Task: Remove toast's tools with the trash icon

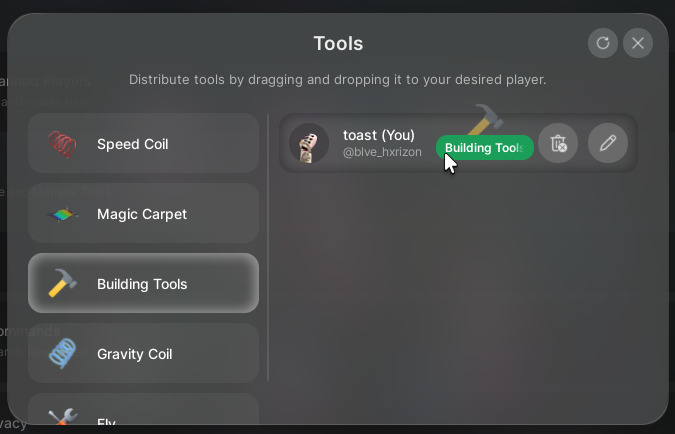Action: 558,143
